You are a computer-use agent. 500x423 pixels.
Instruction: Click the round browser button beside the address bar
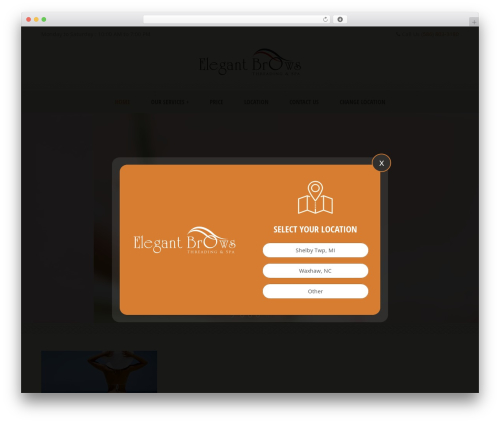[x=340, y=19]
